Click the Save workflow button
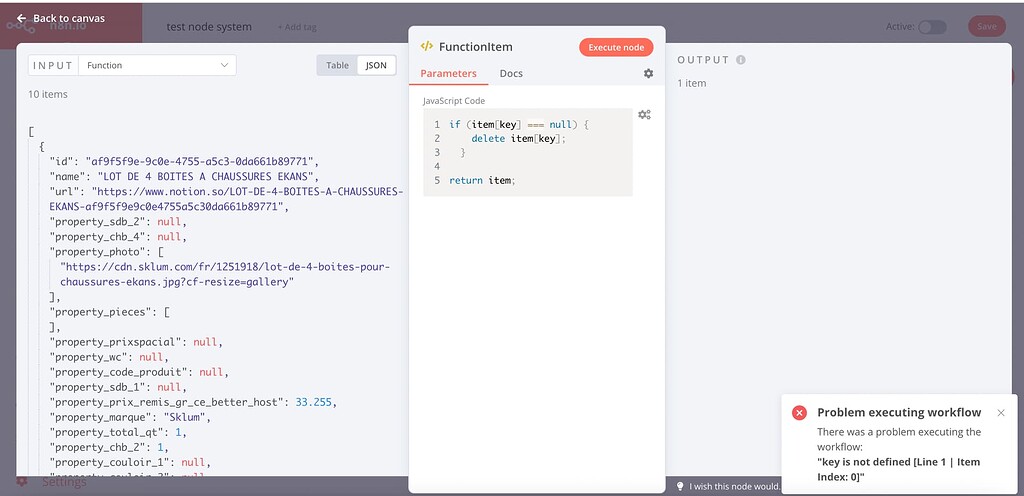This screenshot has height=496, width=1024. (x=986, y=27)
